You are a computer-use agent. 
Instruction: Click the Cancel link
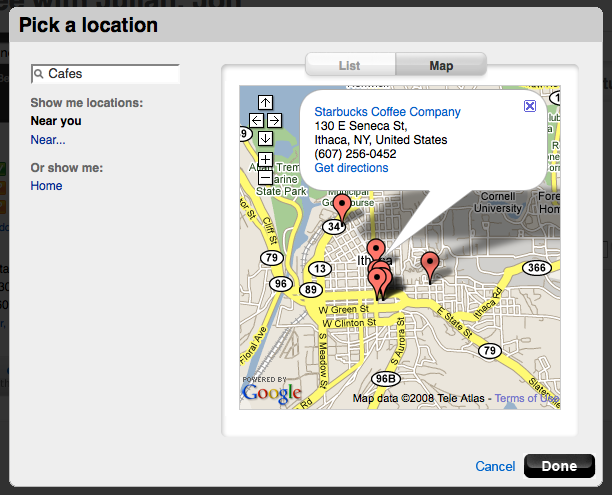click(495, 466)
